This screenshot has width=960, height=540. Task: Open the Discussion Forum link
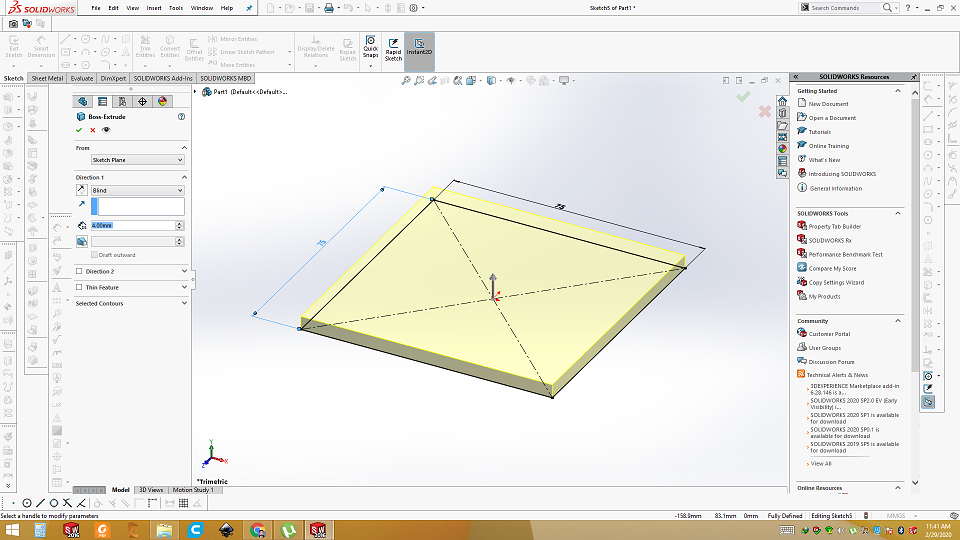click(831, 362)
